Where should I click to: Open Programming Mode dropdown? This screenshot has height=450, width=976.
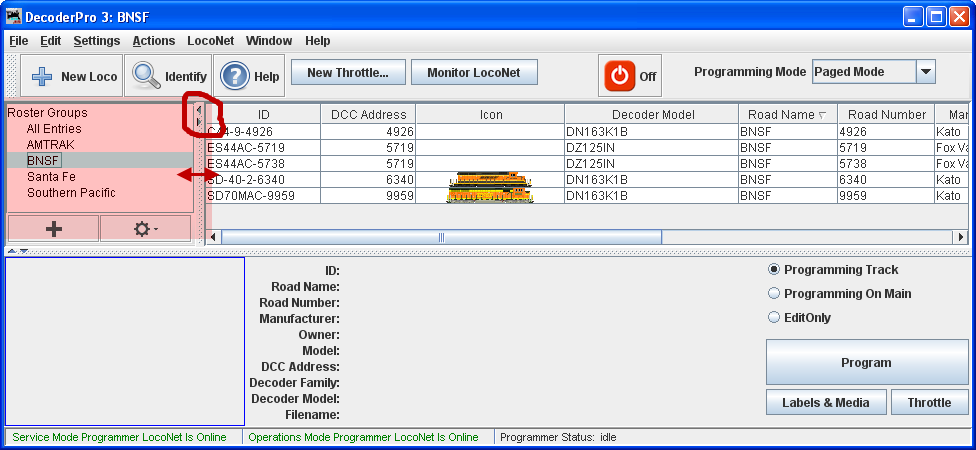point(926,72)
